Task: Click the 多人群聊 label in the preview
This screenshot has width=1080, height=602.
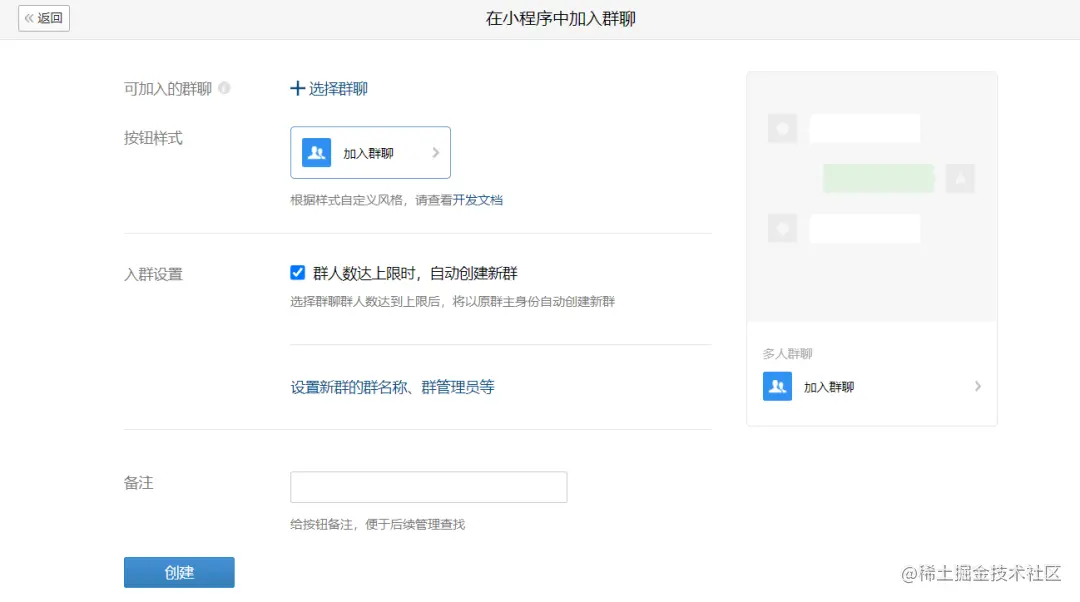Action: click(787, 353)
